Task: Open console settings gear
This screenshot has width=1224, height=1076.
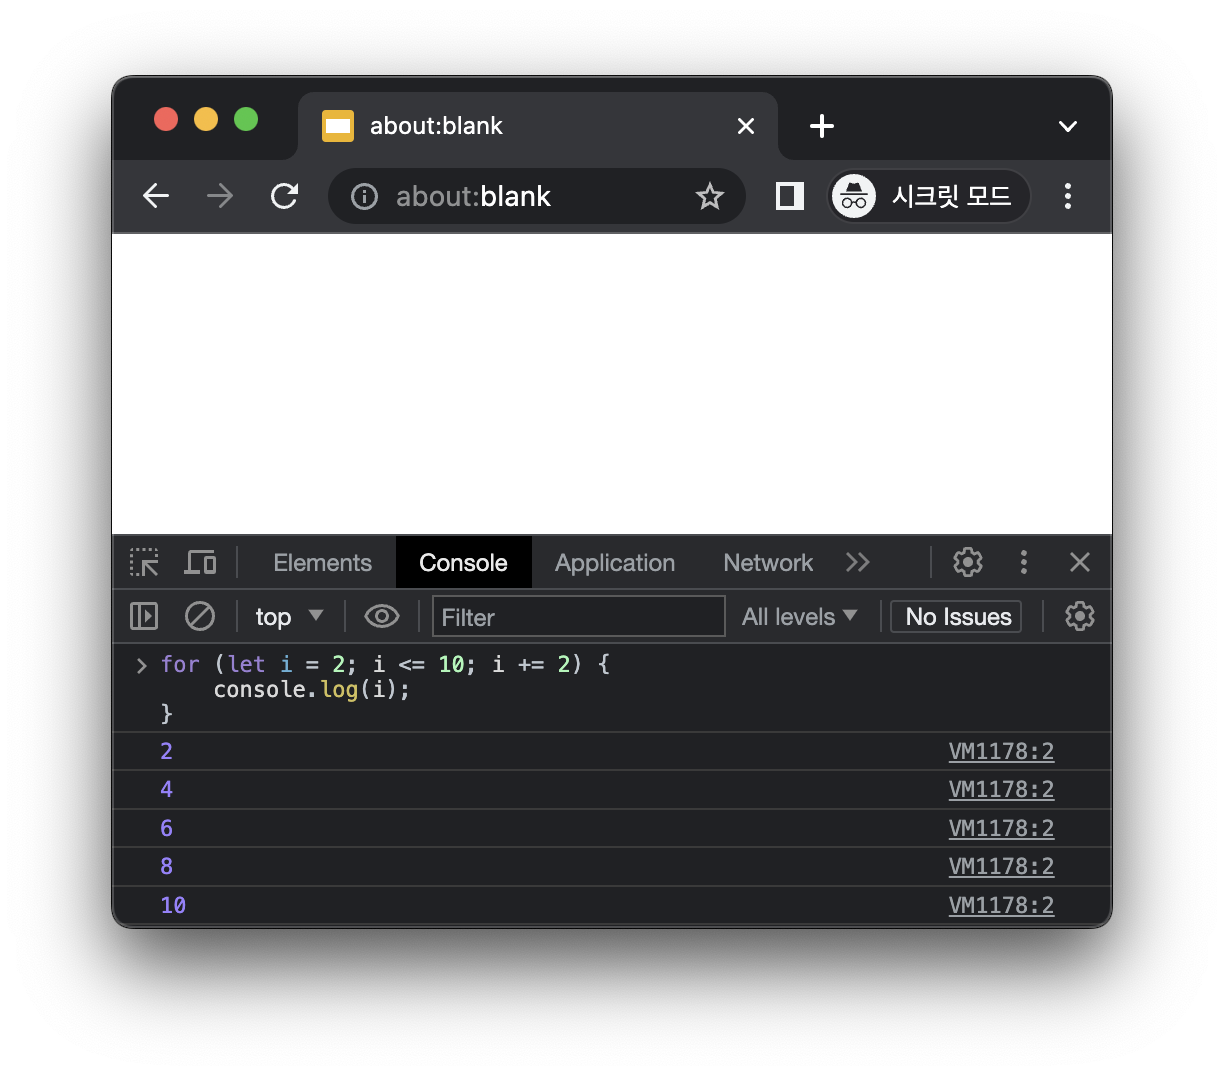Action: pos(1080,616)
